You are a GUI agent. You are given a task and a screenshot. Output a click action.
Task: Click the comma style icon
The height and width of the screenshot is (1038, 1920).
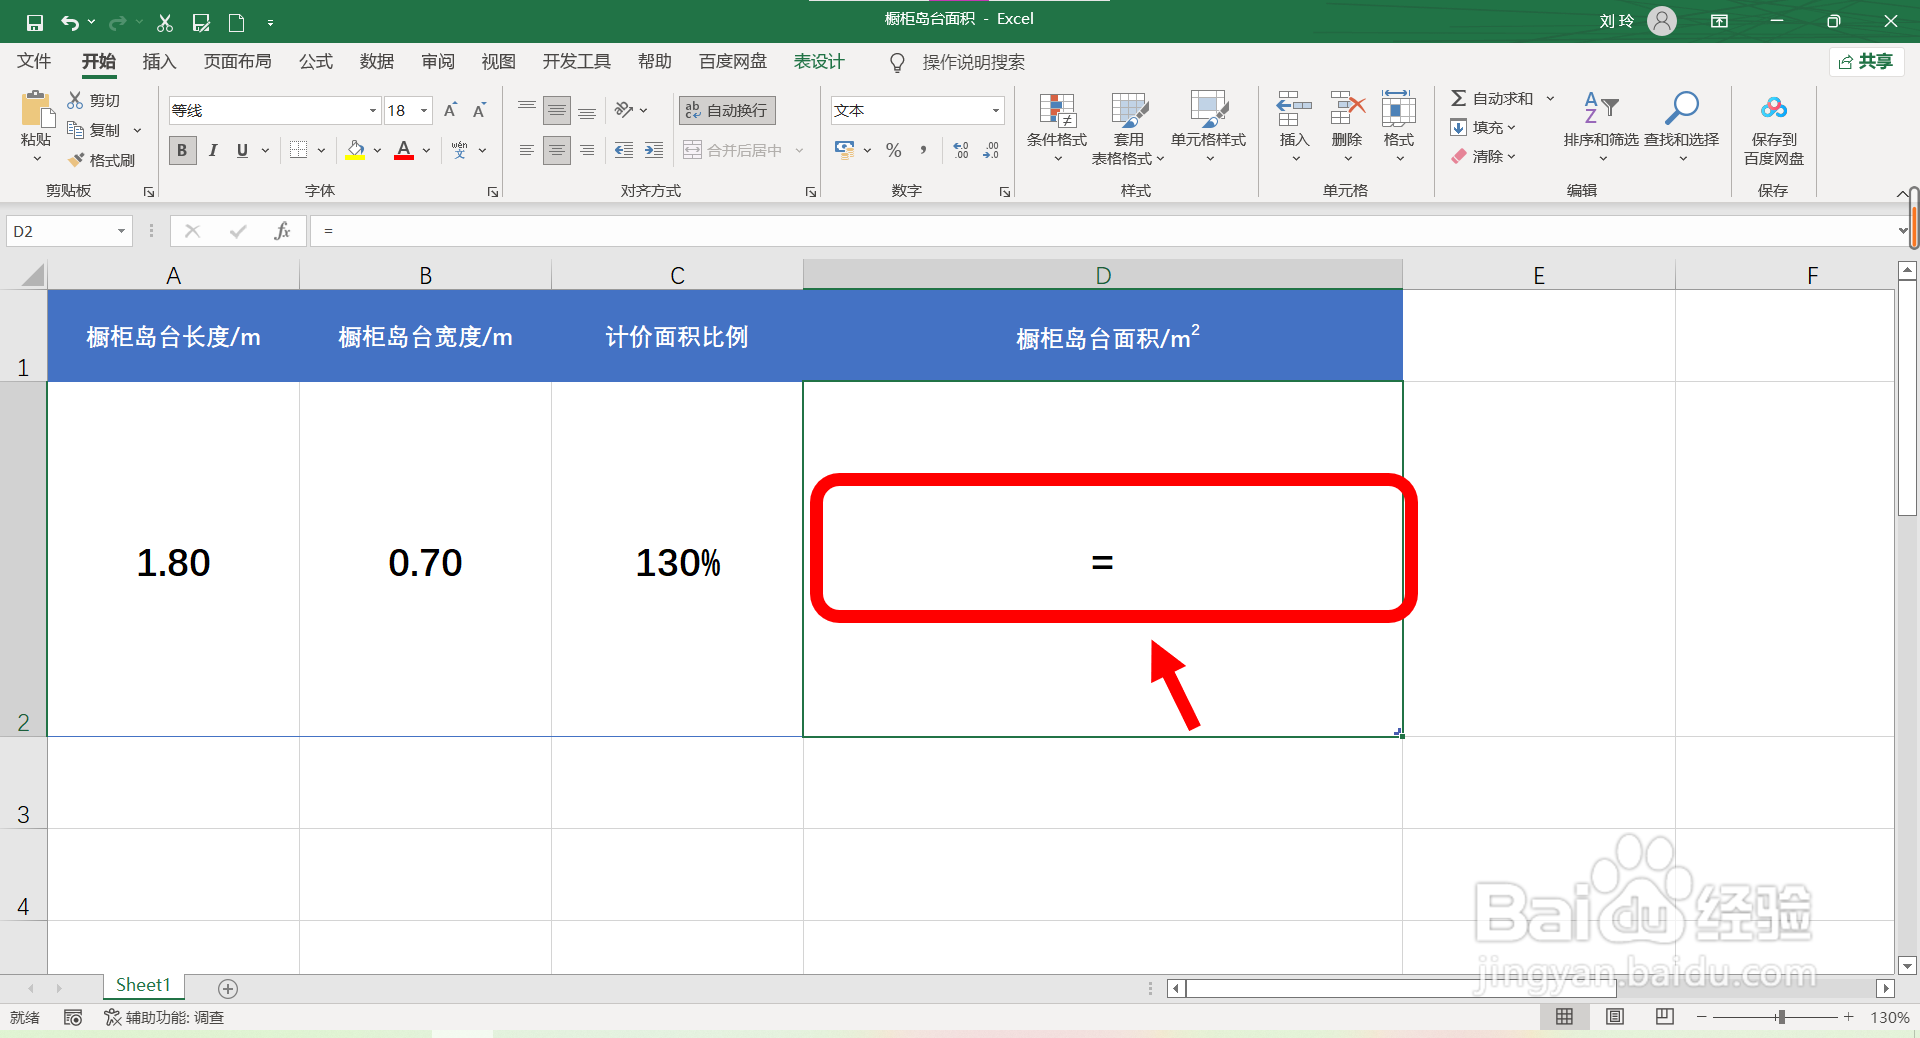point(923,150)
